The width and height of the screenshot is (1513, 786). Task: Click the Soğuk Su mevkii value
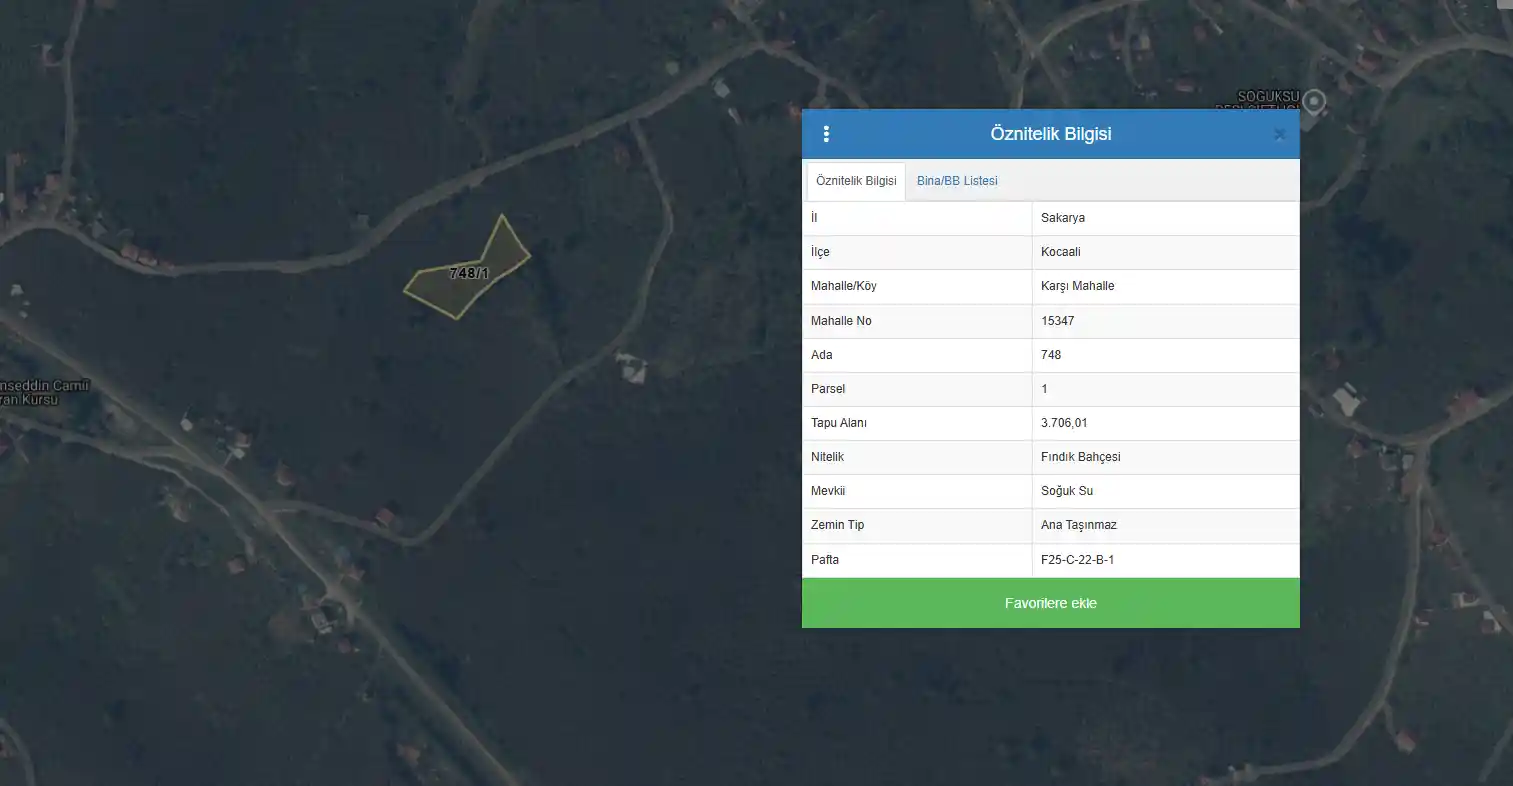click(x=1067, y=491)
